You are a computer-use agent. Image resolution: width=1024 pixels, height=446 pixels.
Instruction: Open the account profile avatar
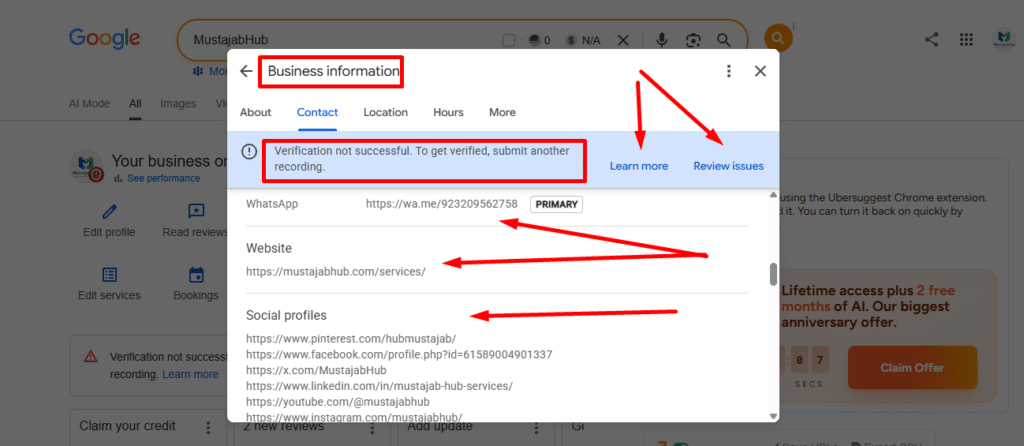coord(1002,39)
